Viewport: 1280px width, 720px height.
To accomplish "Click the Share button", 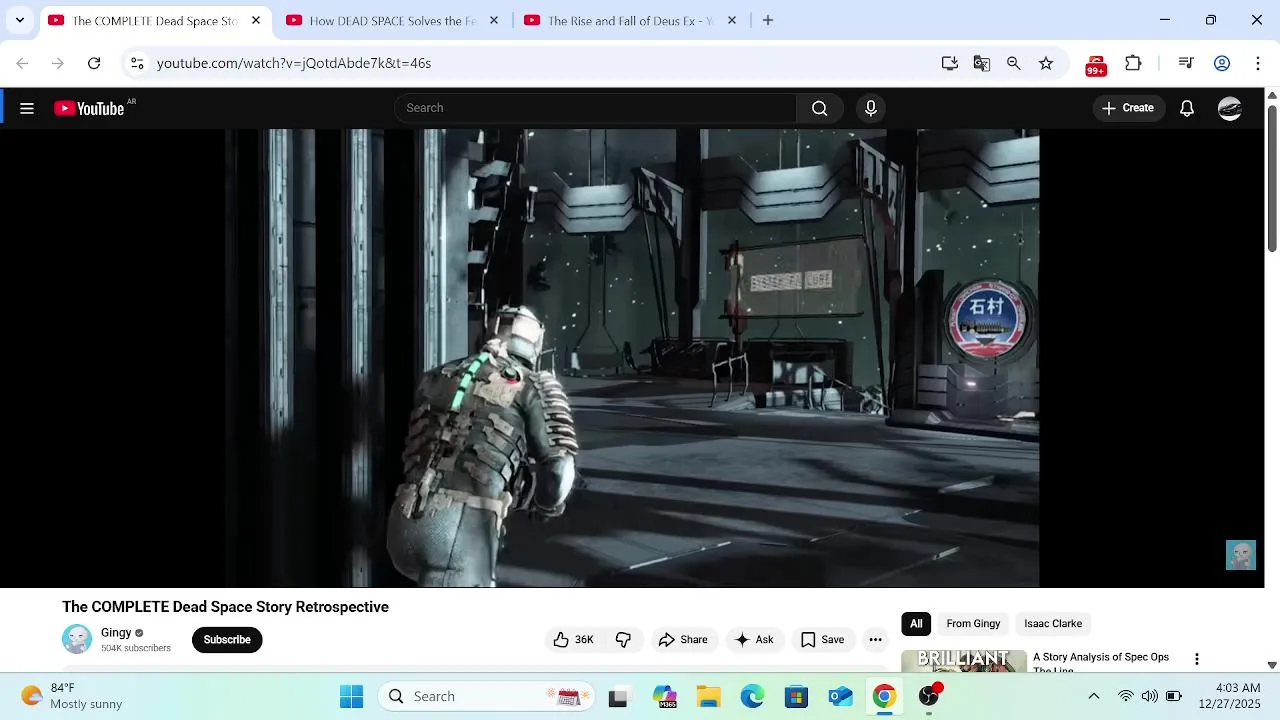I will (x=683, y=640).
